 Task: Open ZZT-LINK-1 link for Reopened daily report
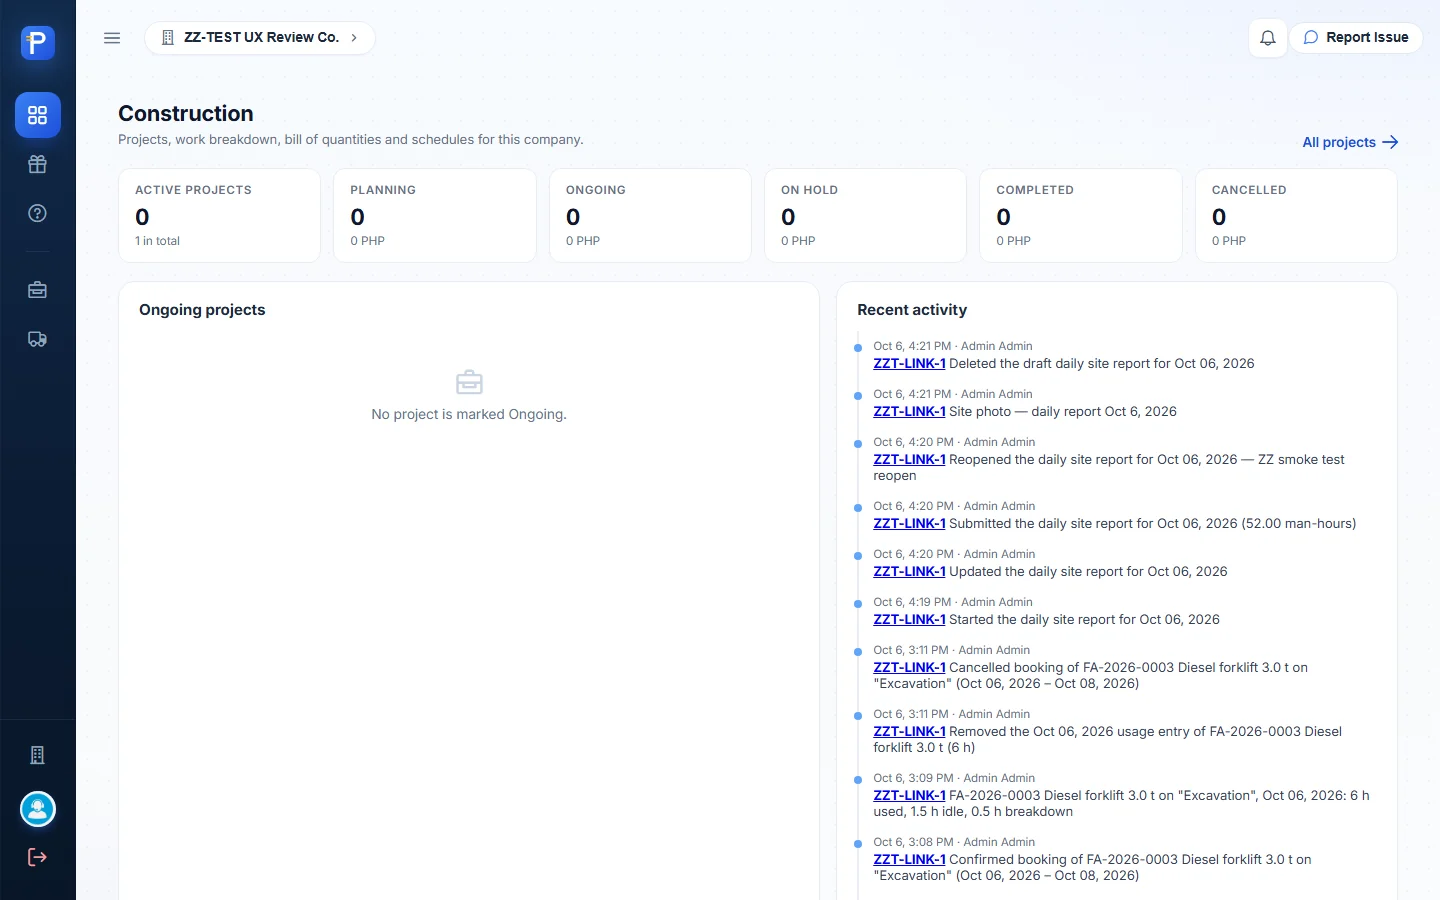(x=909, y=460)
